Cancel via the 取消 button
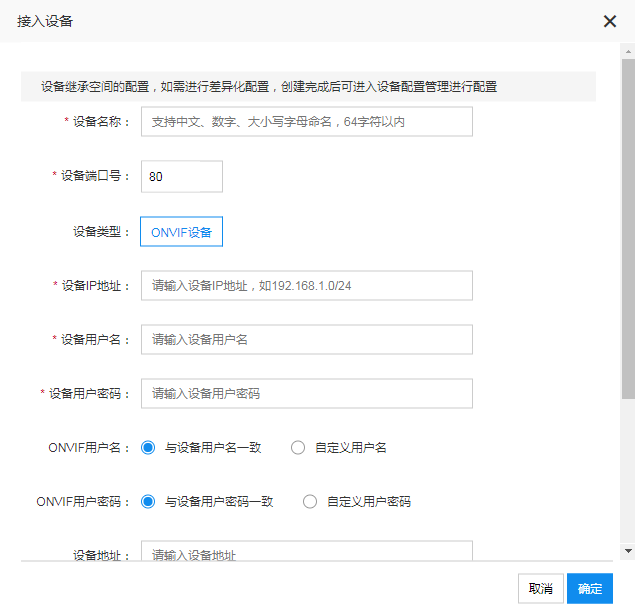Image resolution: width=635 pixels, height=608 pixels. [x=541, y=588]
